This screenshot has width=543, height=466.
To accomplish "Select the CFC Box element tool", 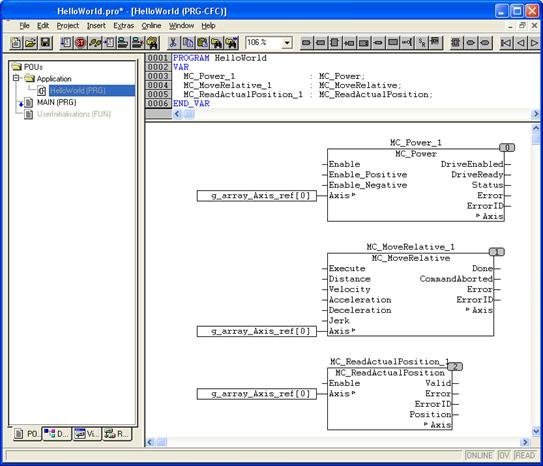I will [335, 43].
